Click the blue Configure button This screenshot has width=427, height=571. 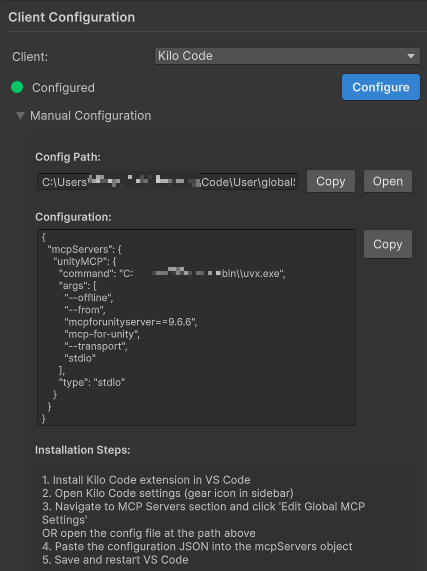pos(380,87)
